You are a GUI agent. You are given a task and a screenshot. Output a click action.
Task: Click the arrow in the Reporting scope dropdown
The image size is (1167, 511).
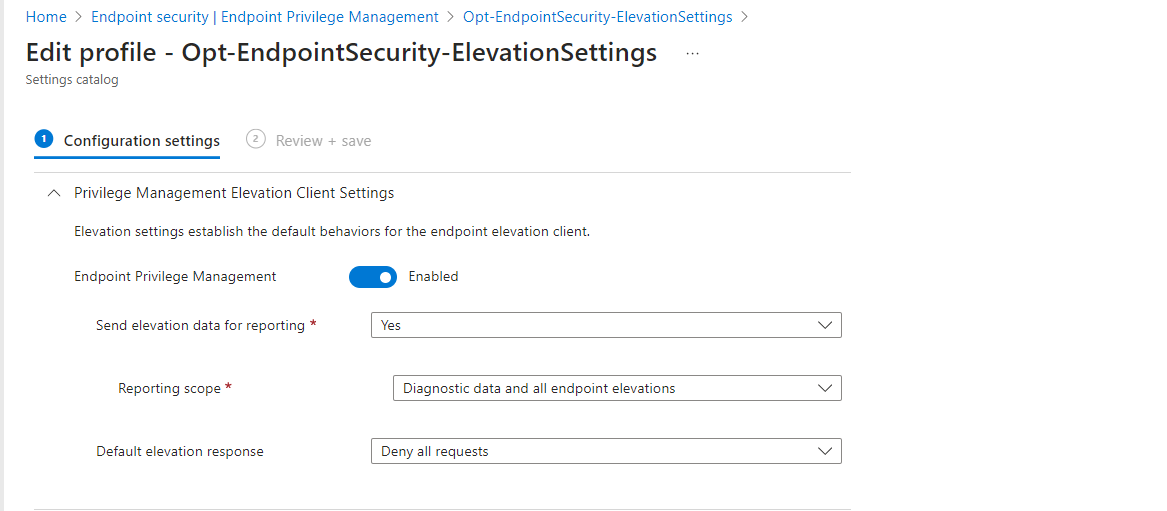coord(825,388)
